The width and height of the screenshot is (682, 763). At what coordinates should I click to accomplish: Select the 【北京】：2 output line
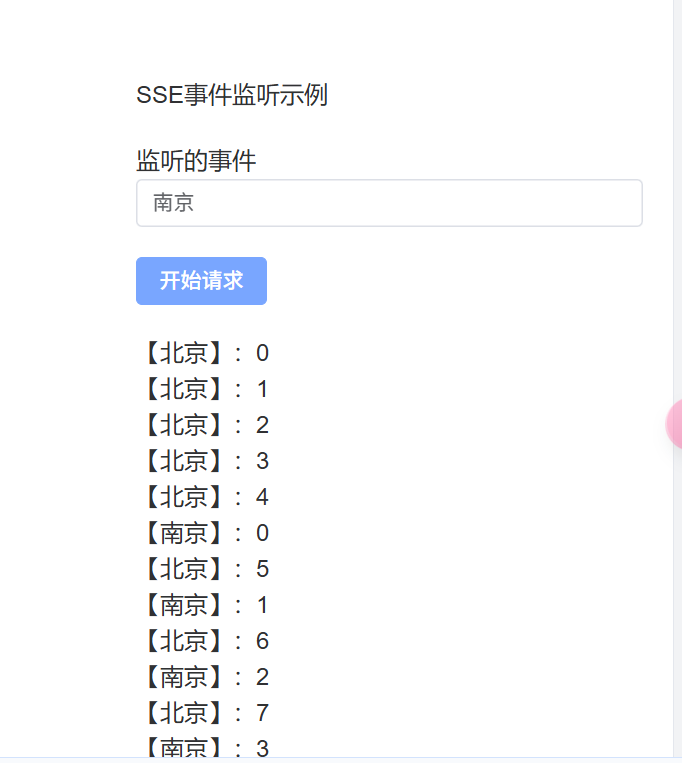pos(206,425)
